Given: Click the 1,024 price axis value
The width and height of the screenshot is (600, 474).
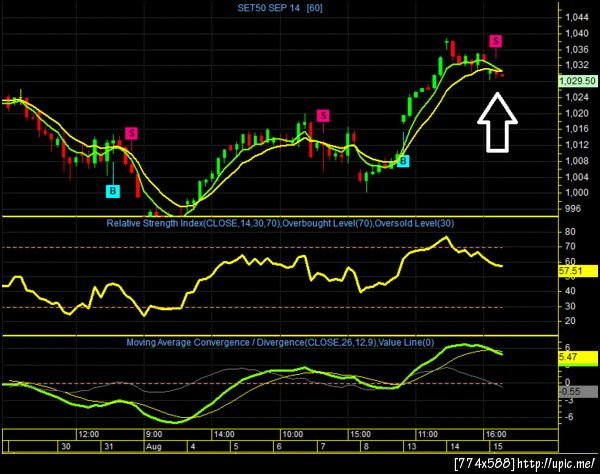Looking at the screenshot, I should [577, 97].
